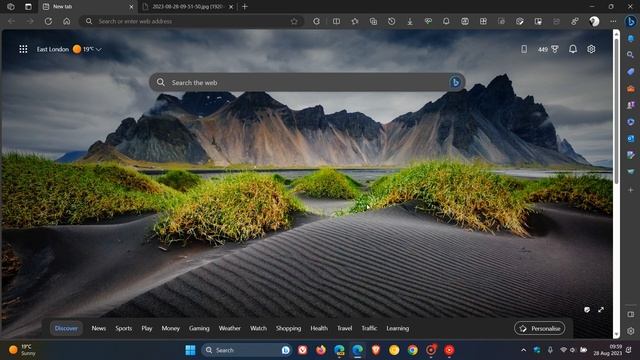Open the Downloads toolbar button
Image resolution: width=640 pixels, height=360 pixels.
click(410, 21)
